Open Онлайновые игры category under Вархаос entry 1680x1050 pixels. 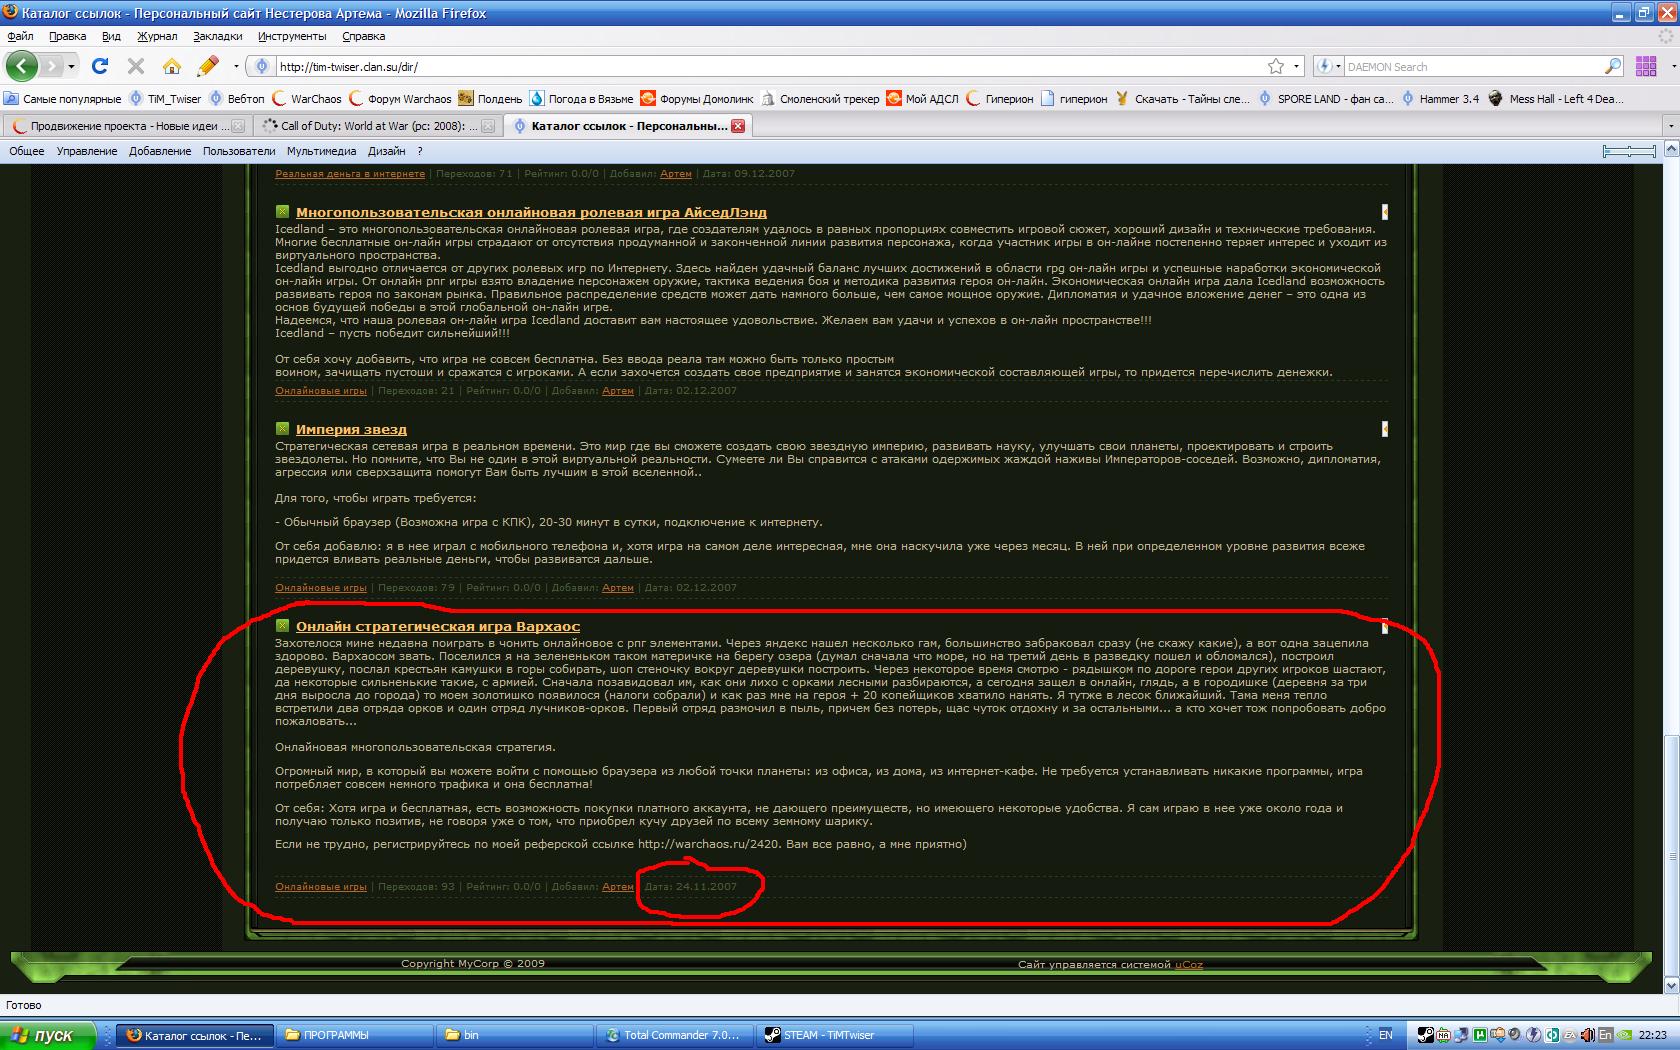(x=321, y=887)
